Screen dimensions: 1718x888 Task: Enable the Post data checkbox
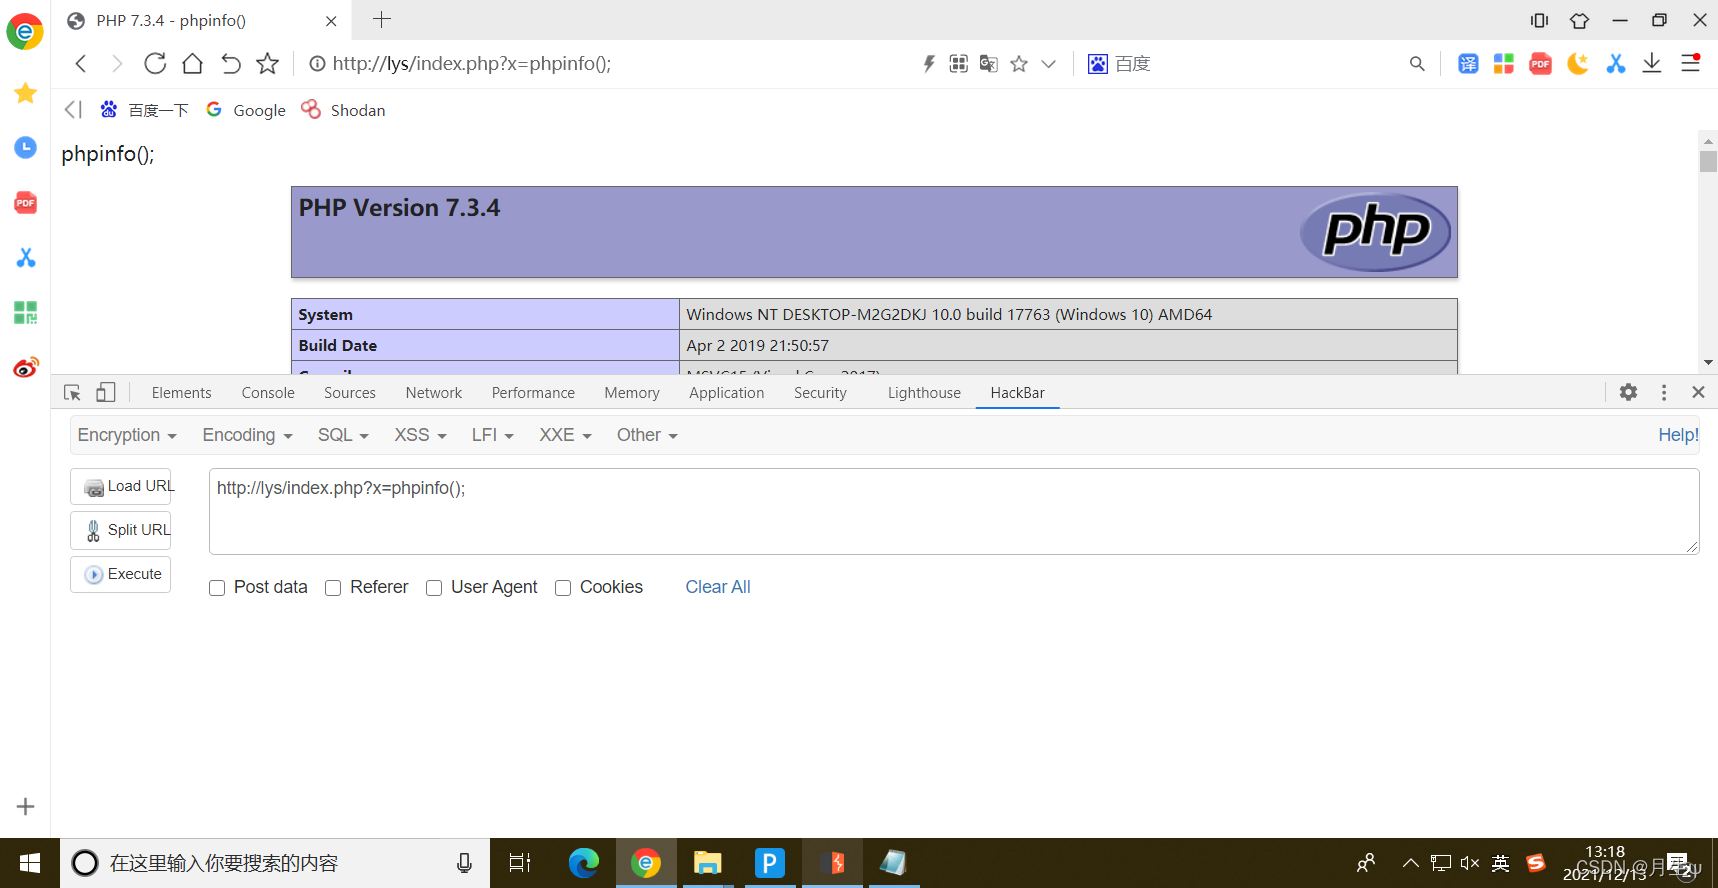217,588
